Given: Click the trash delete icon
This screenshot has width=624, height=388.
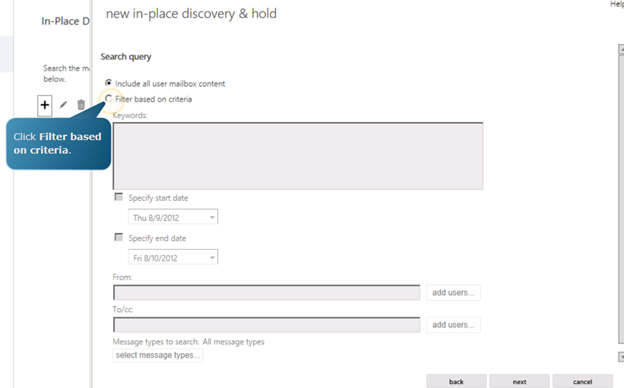Looking at the screenshot, I should pos(81,105).
